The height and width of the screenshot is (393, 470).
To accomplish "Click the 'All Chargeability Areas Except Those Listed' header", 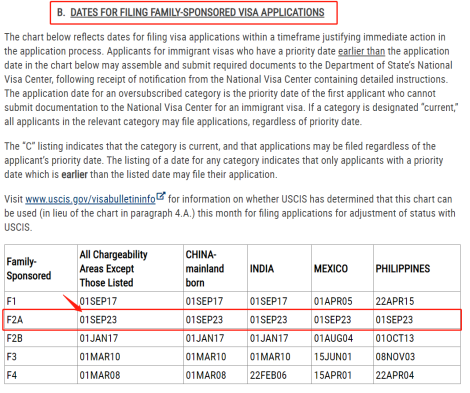I will click(113, 269).
